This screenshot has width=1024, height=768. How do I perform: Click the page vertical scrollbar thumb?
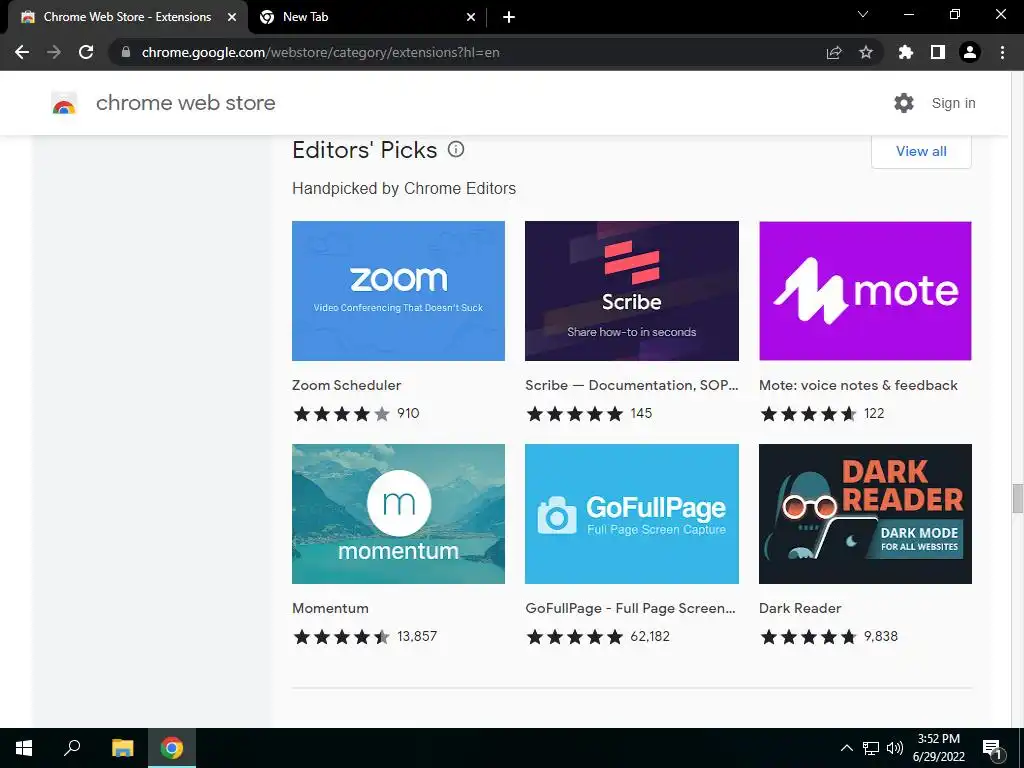coord(1017,499)
